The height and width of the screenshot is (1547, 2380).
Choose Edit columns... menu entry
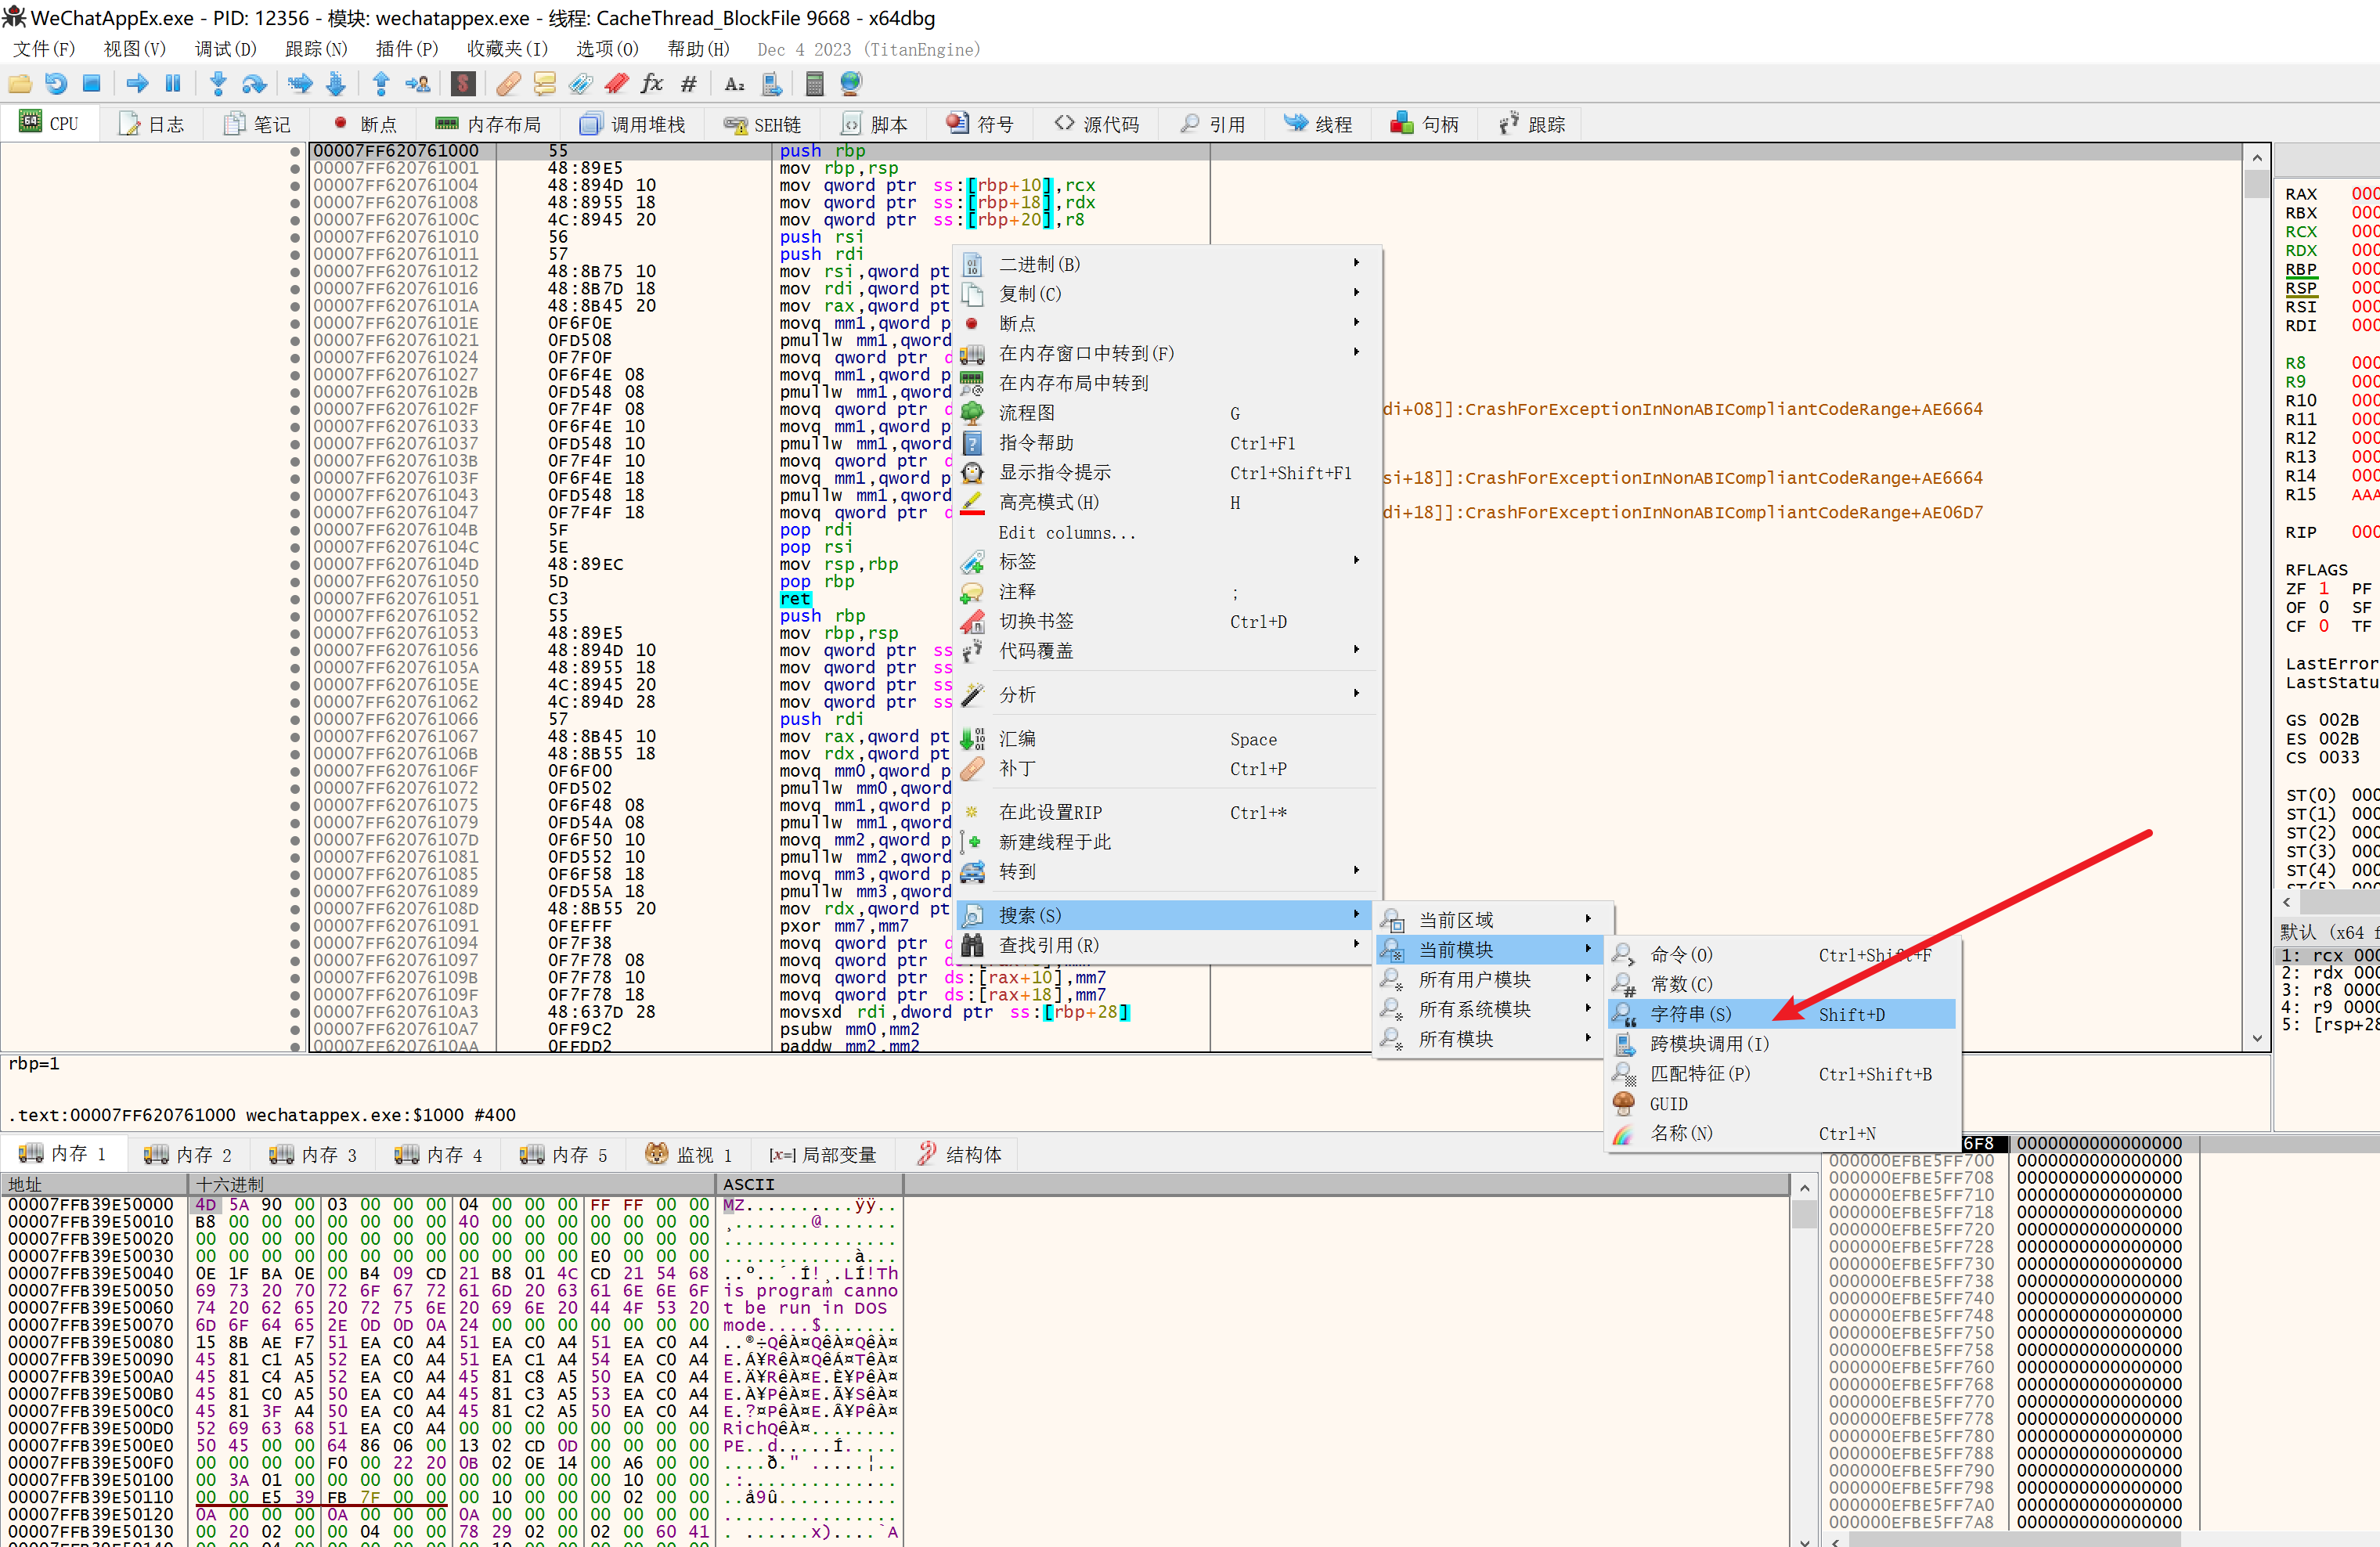[x=1166, y=532]
